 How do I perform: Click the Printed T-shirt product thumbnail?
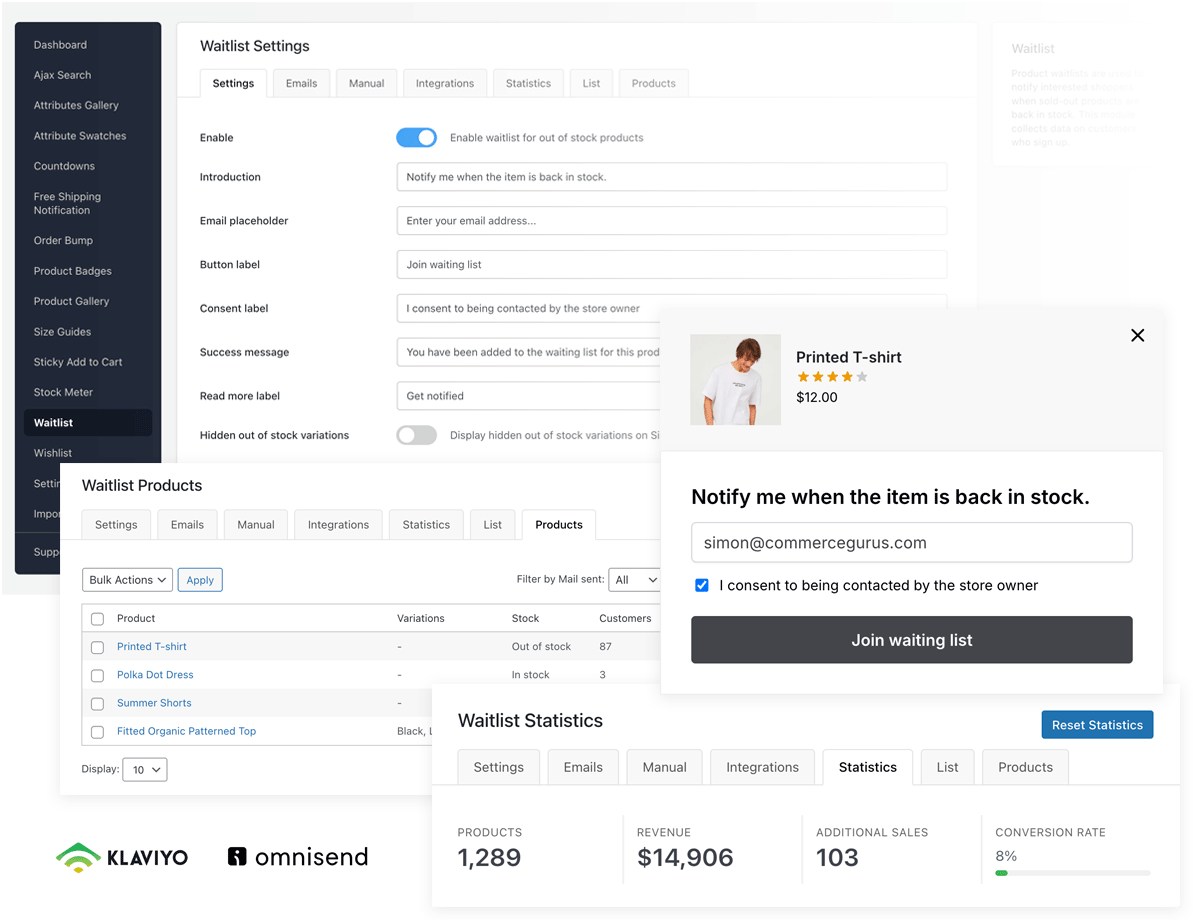coord(735,380)
